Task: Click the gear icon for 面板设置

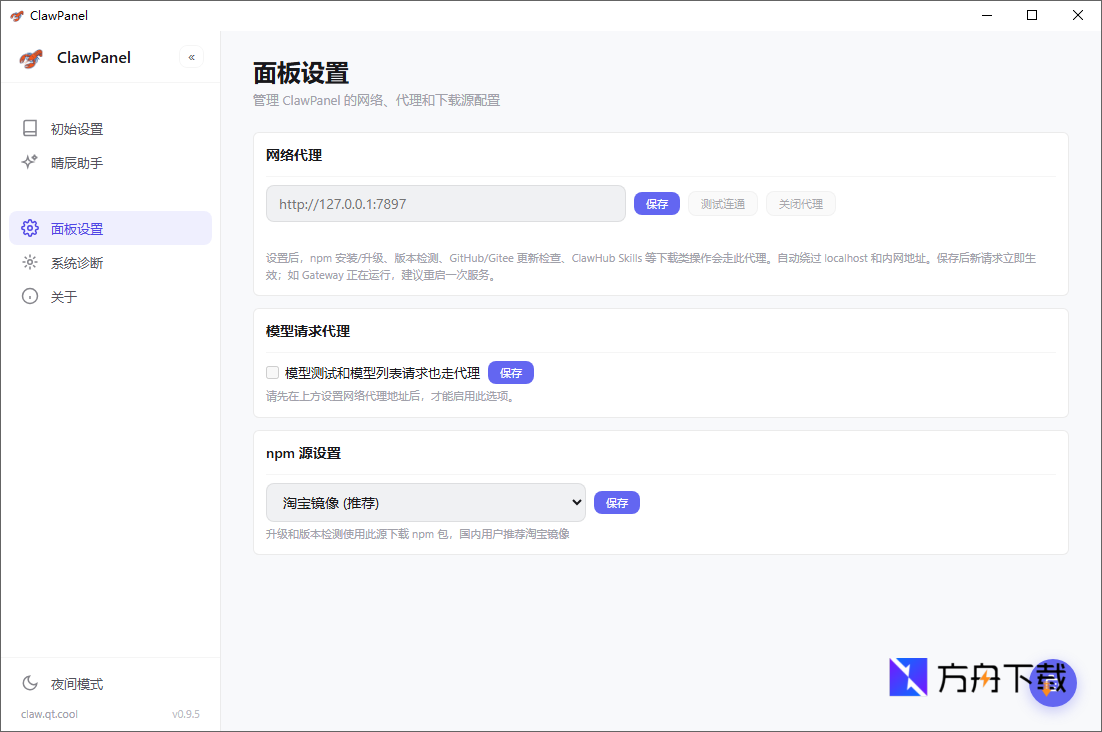Action: [x=30, y=229]
